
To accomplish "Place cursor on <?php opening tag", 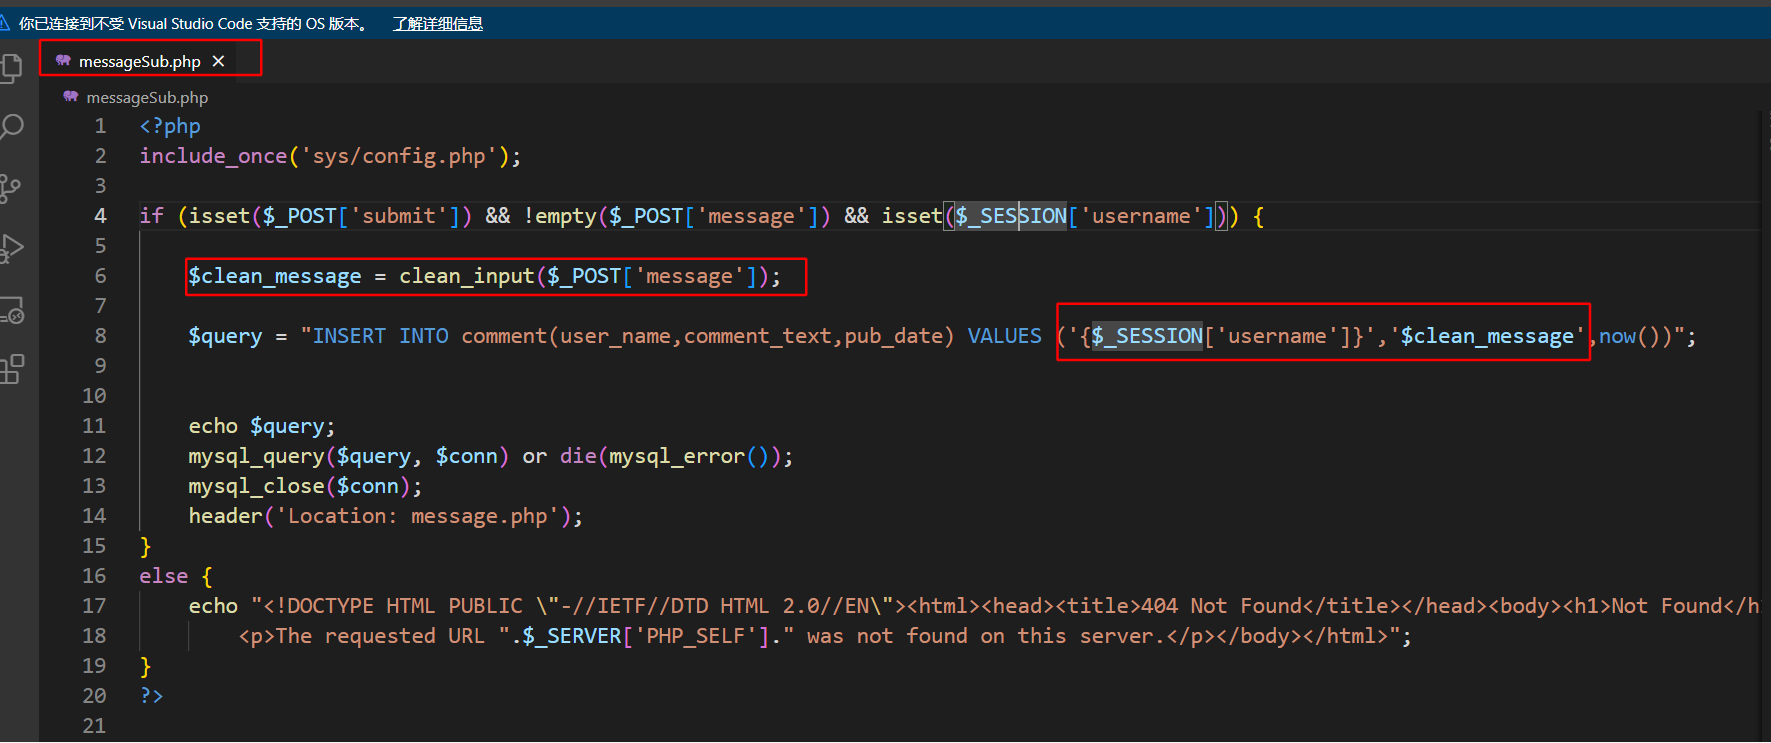I will point(170,126).
